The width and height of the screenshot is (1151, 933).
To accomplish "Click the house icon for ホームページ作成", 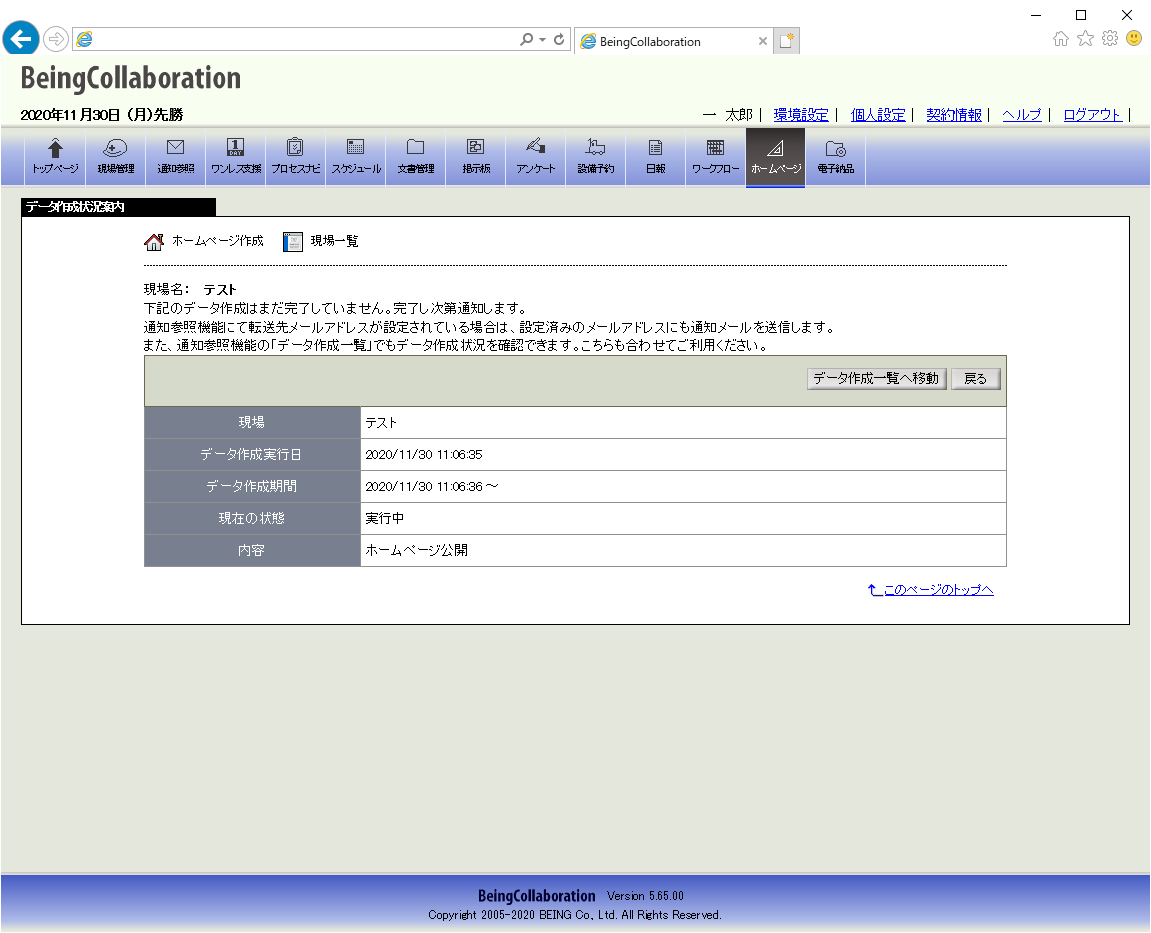I will (153, 242).
